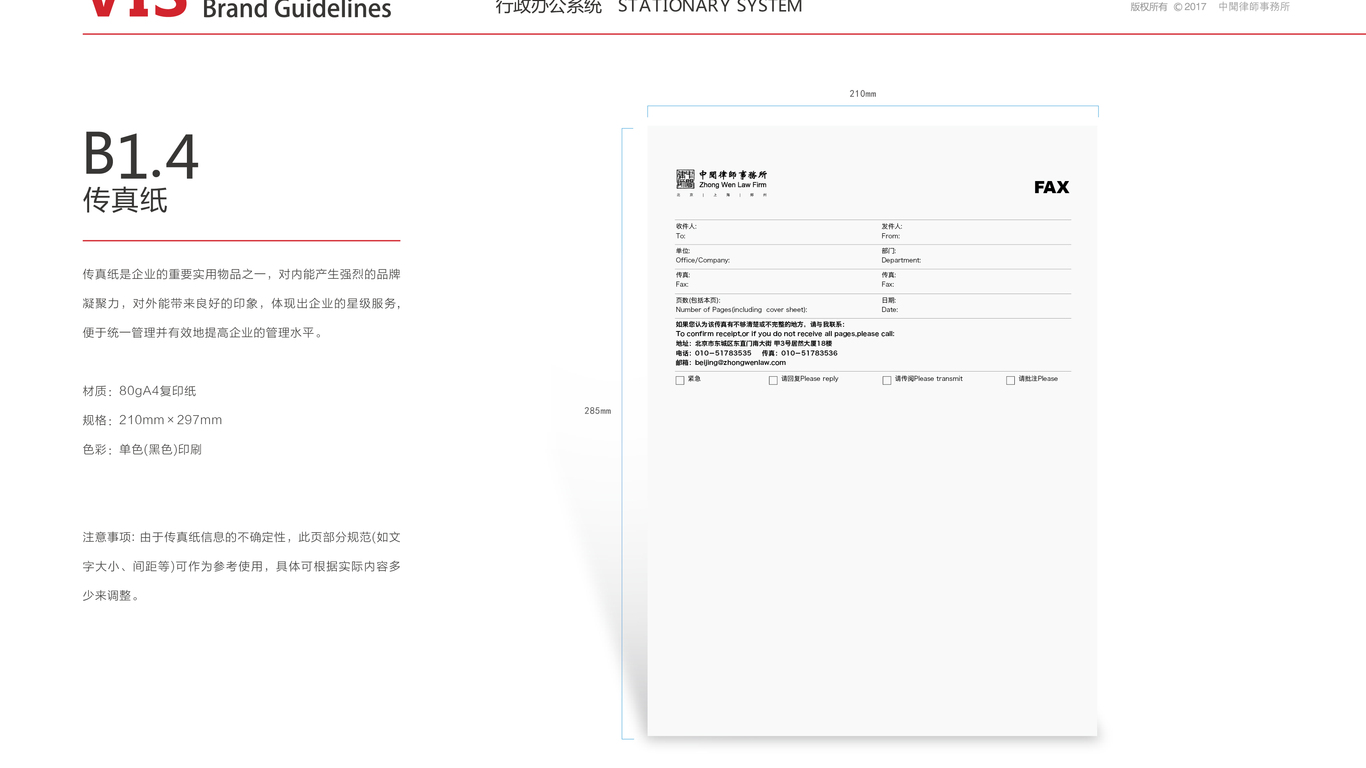This screenshot has height=768, width=1366.
Task: Click the 'To confirm receipt' instruction line
Action: [785, 334]
